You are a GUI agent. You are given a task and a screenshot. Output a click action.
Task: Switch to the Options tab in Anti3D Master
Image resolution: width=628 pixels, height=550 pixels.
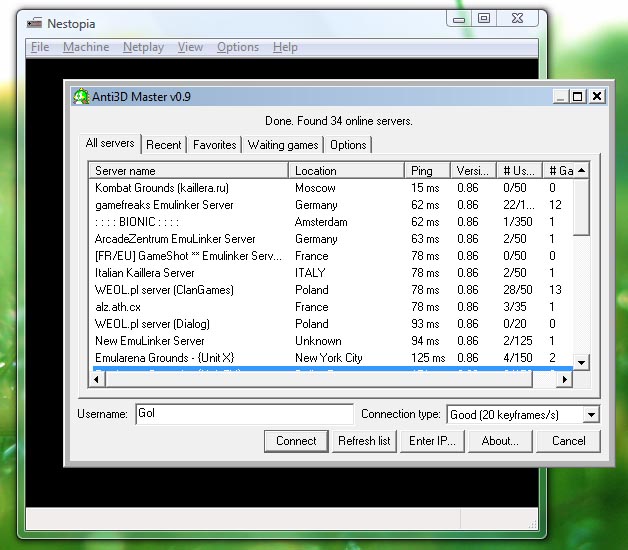[348, 145]
